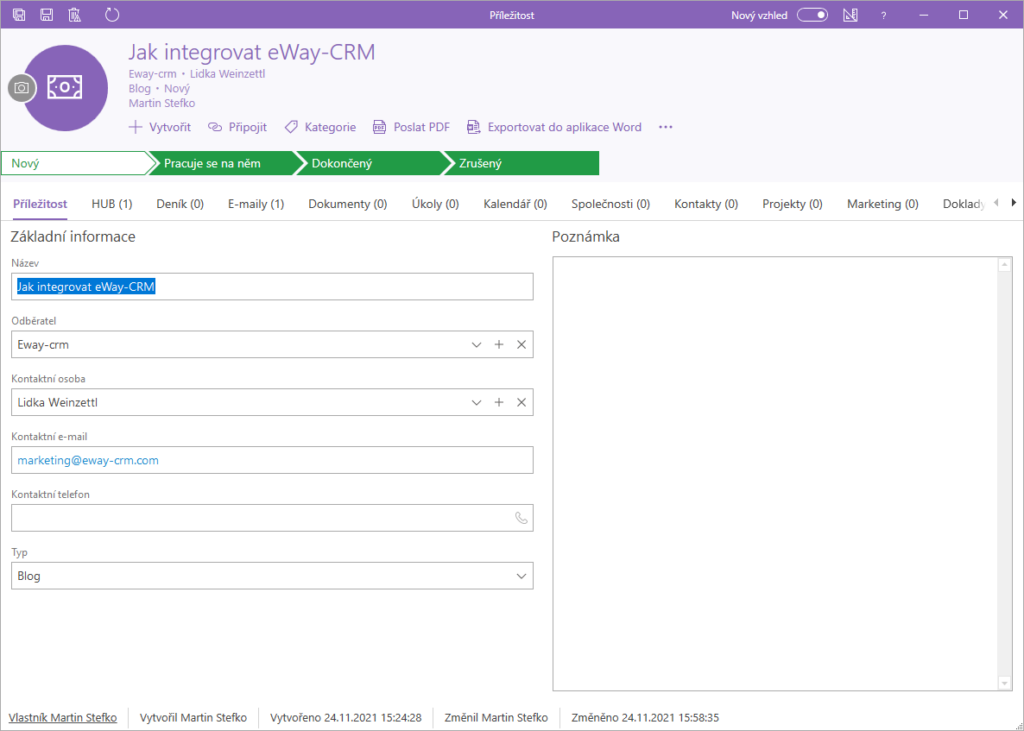1024x731 pixels.
Task: Click the Save icon in title bar
Action: tap(46, 14)
